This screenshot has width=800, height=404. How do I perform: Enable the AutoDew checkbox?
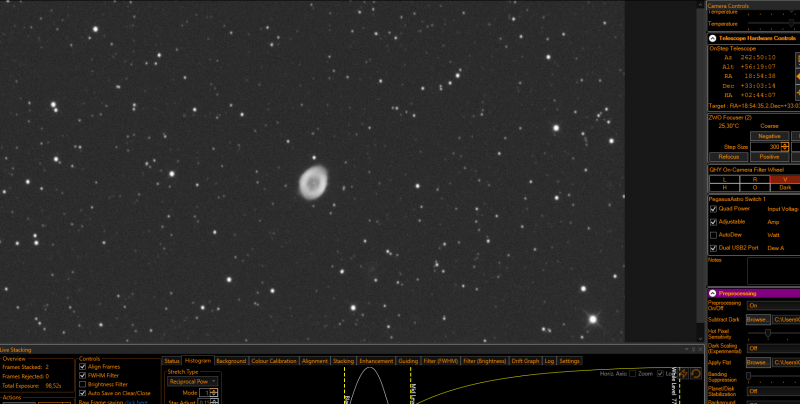[x=713, y=235]
